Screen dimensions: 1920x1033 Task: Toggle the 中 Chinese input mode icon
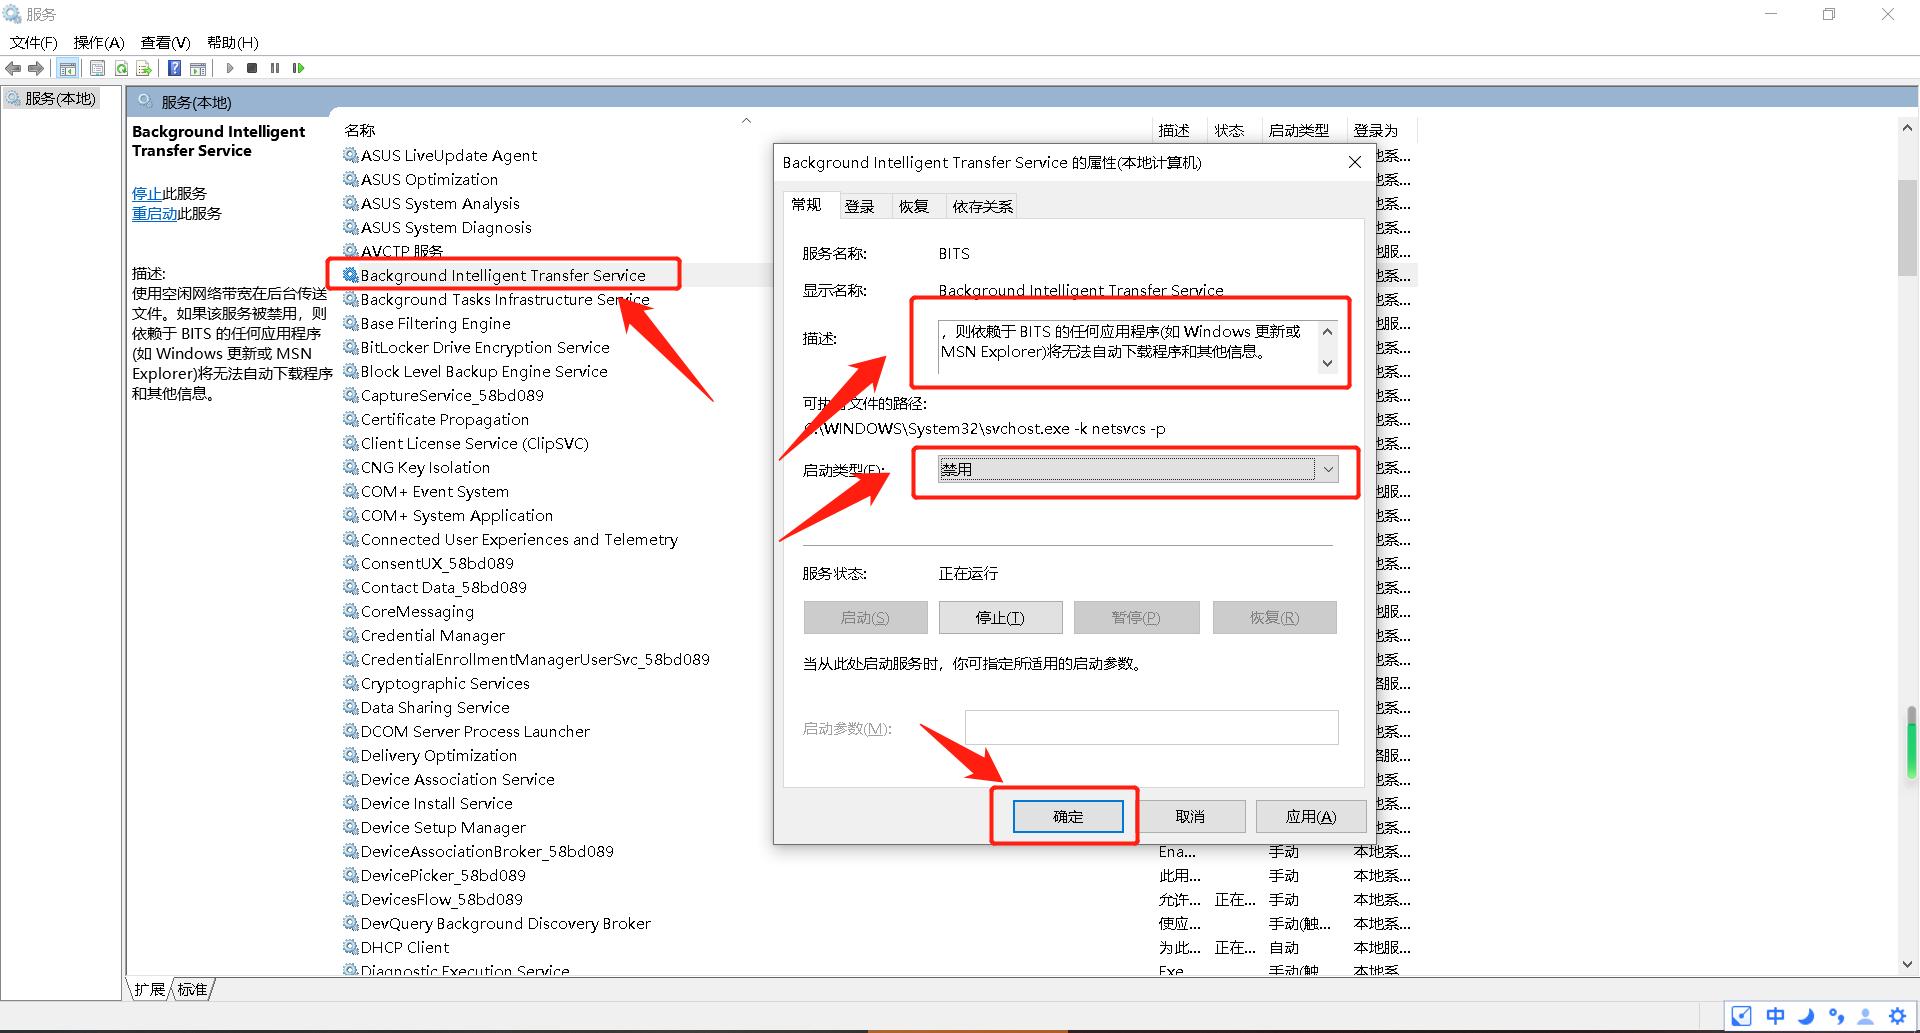1775,1016
